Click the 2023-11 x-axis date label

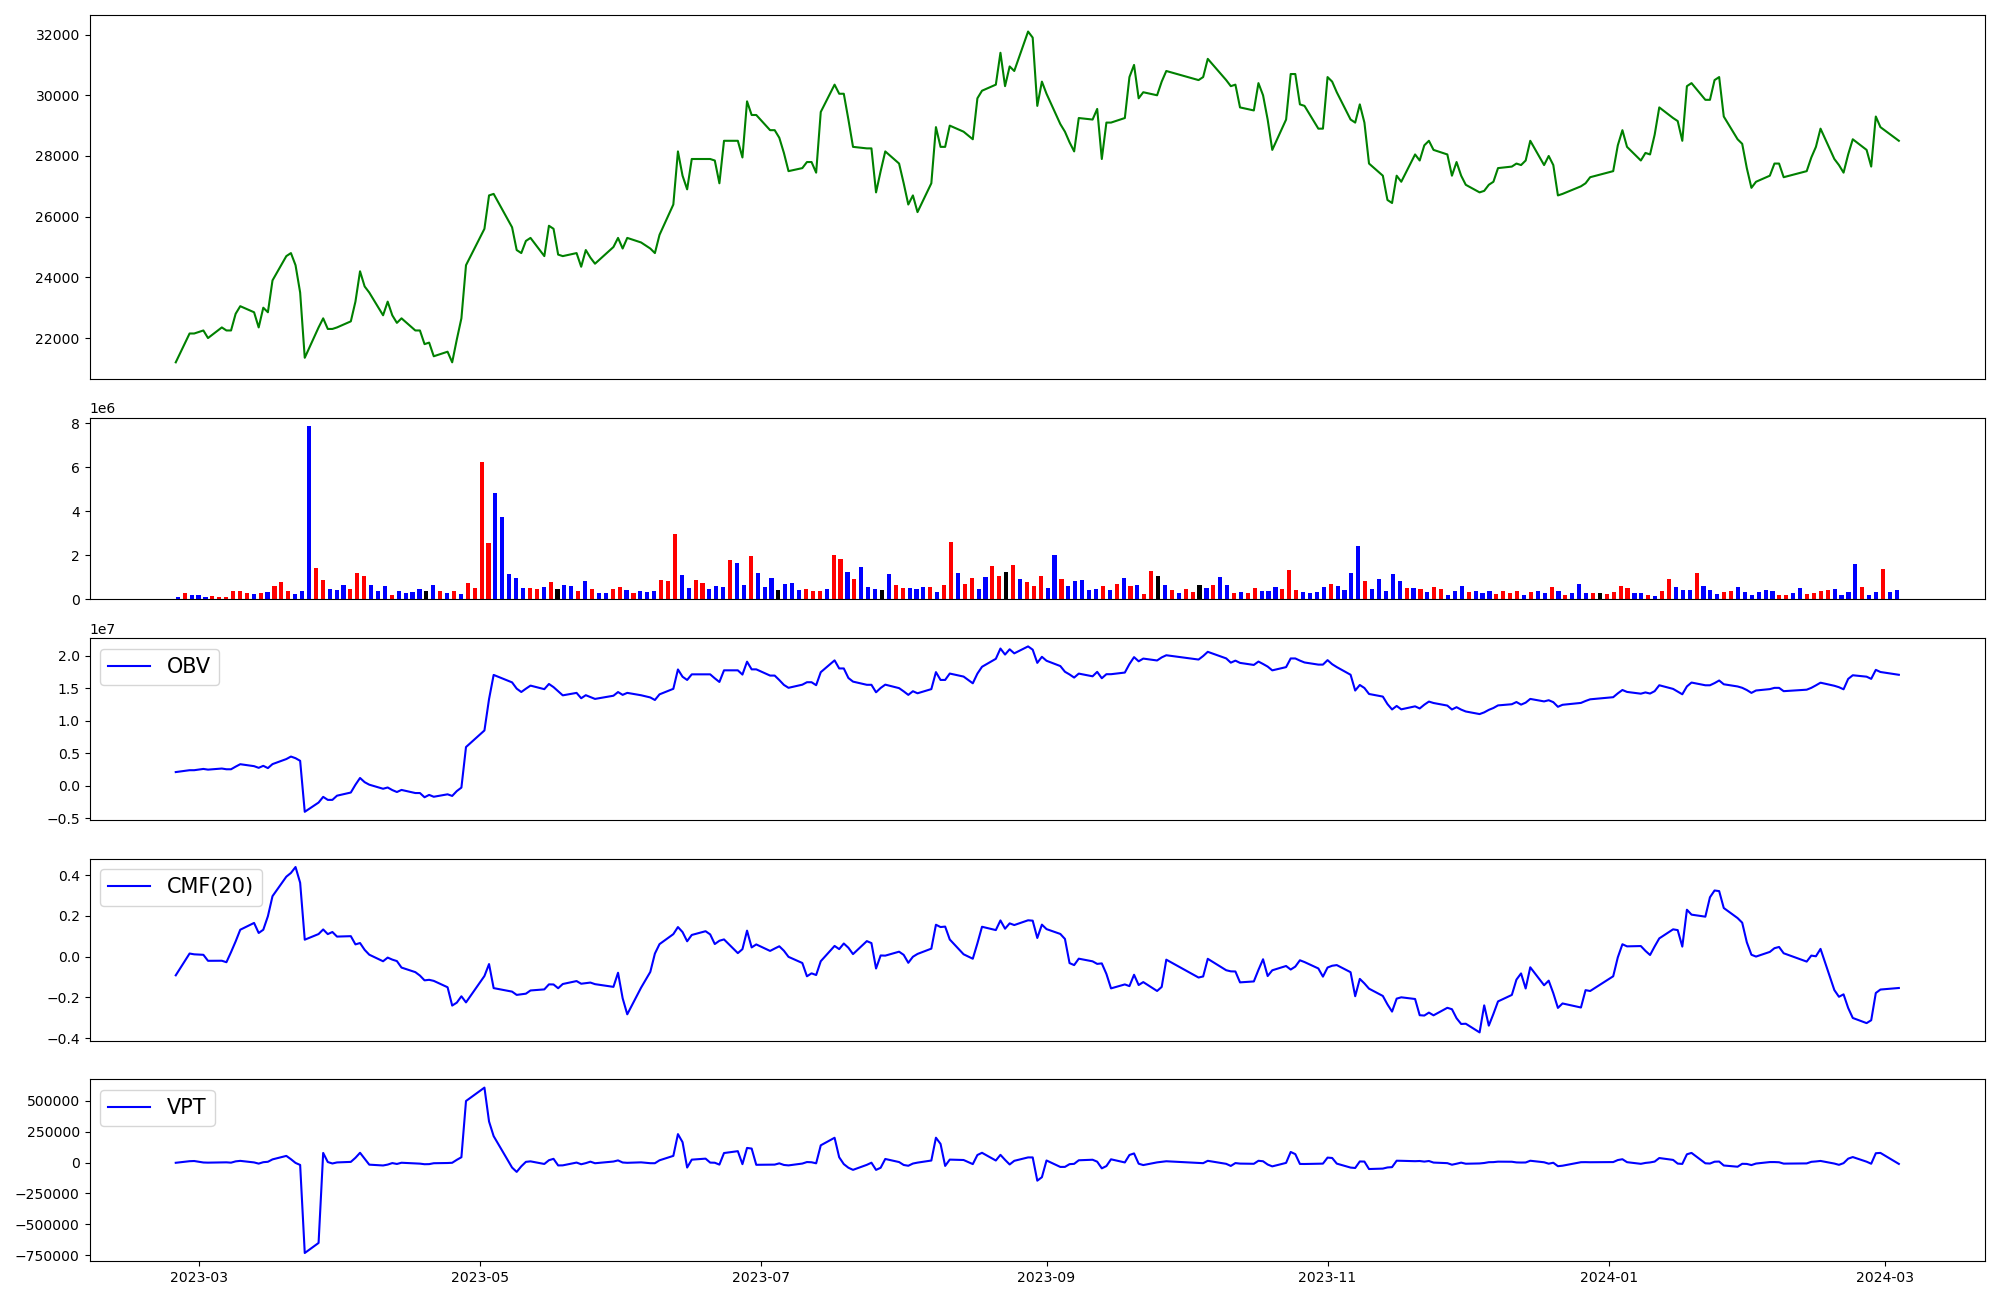1328,1277
